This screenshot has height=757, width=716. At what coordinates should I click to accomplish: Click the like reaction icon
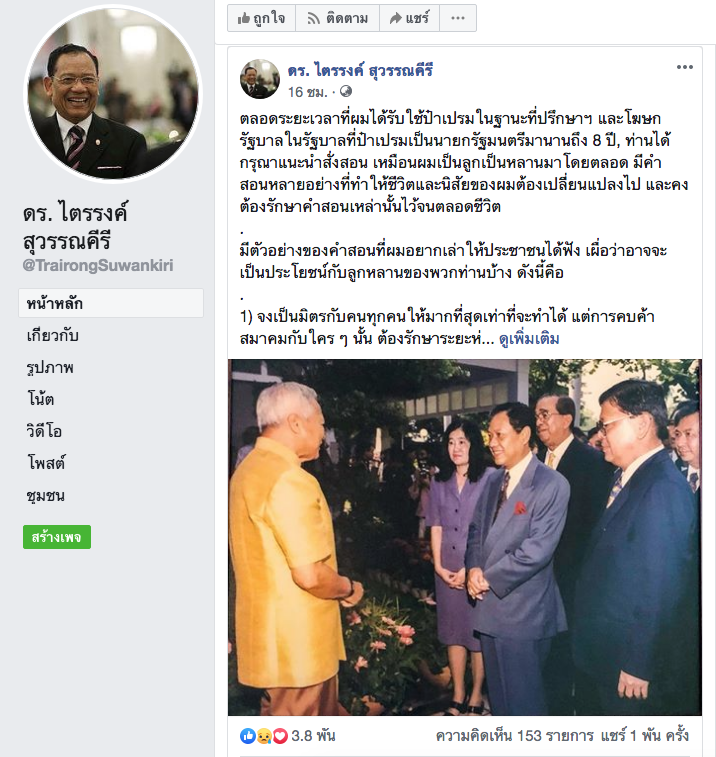click(x=248, y=735)
